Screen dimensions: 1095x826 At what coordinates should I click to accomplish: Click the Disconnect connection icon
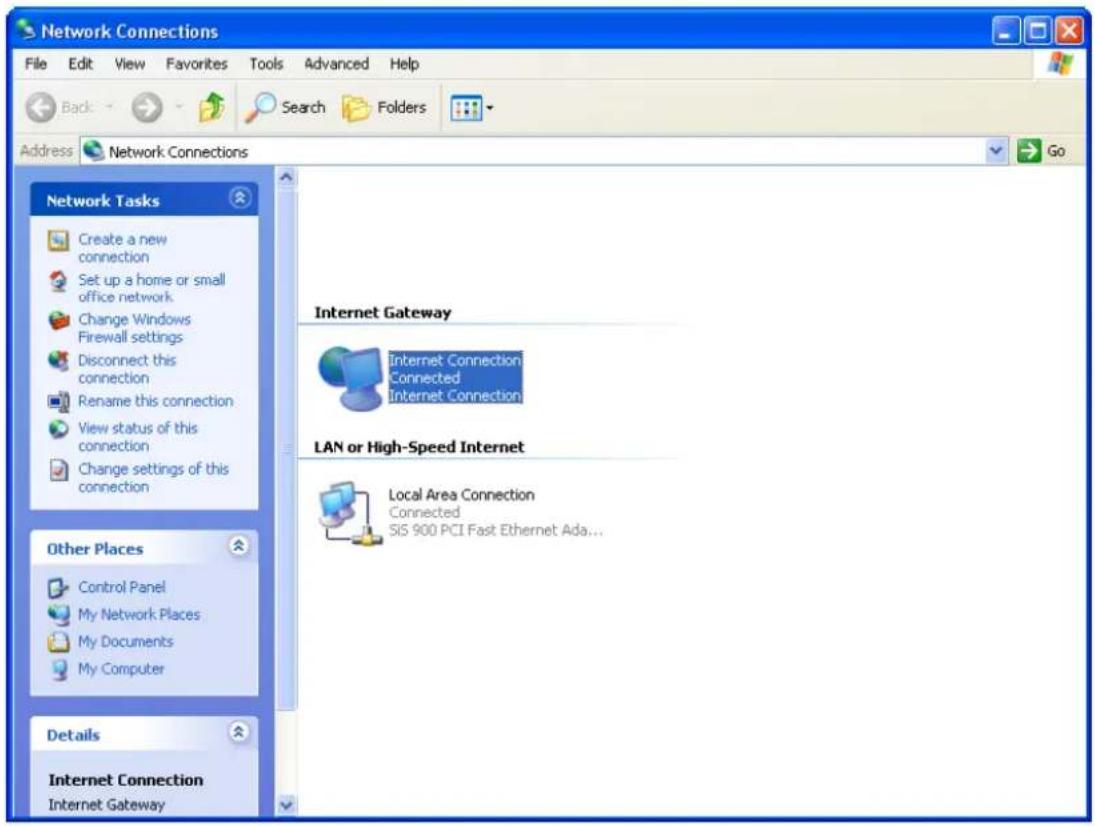tap(59, 361)
